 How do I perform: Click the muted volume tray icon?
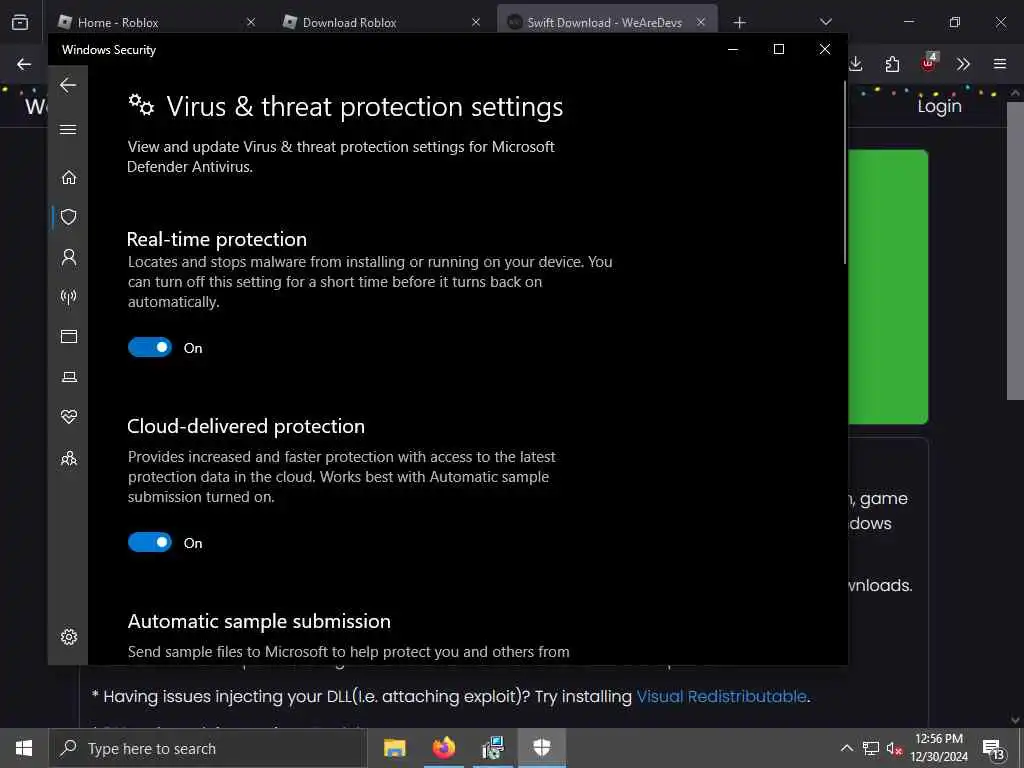pyautogui.click(x=895, y=748)
